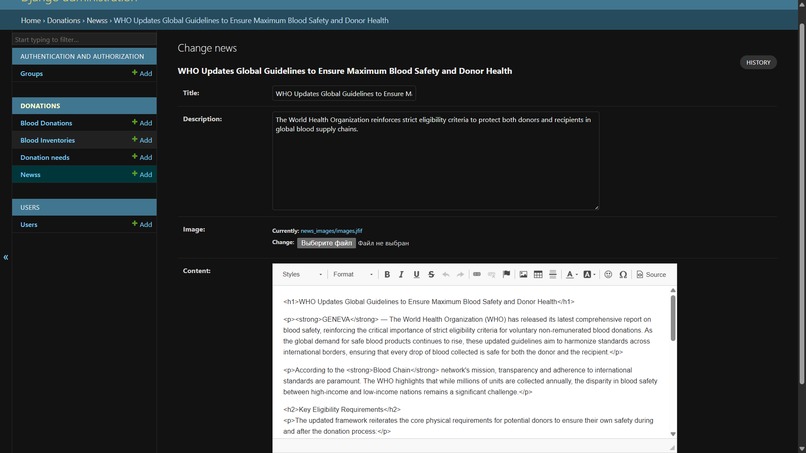806x453 pixels.
Task: Click the unlink icon in editor toolbar
Action: point(491,275)
